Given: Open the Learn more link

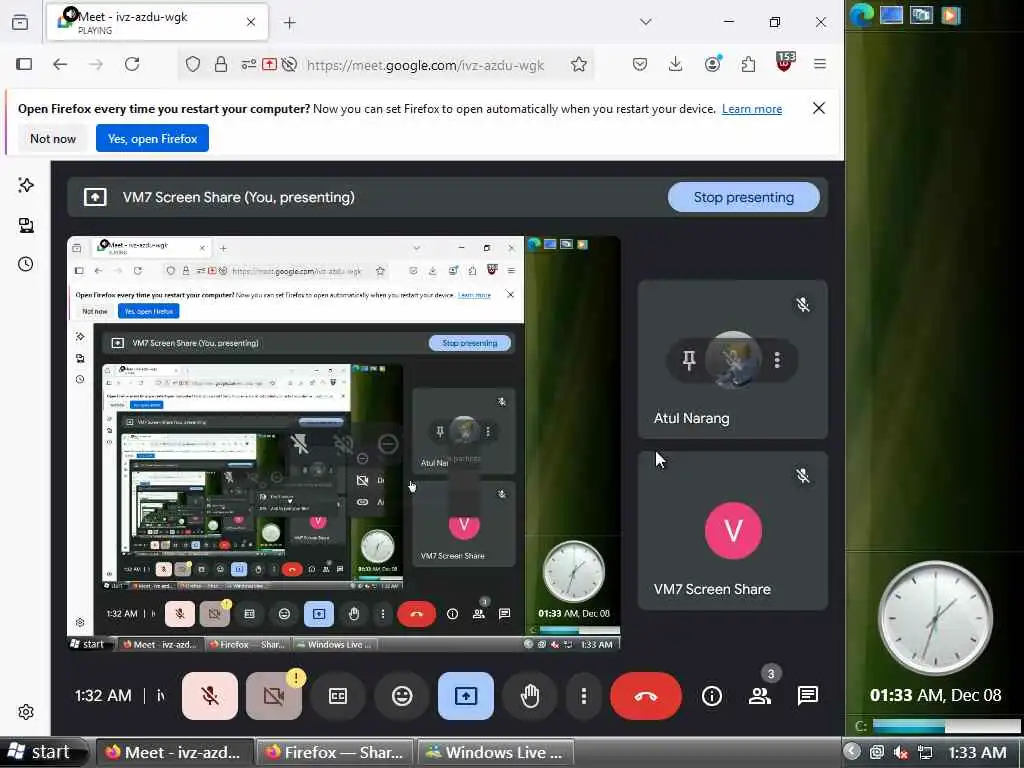Looking at the screenshot, I should coord(752,109).
